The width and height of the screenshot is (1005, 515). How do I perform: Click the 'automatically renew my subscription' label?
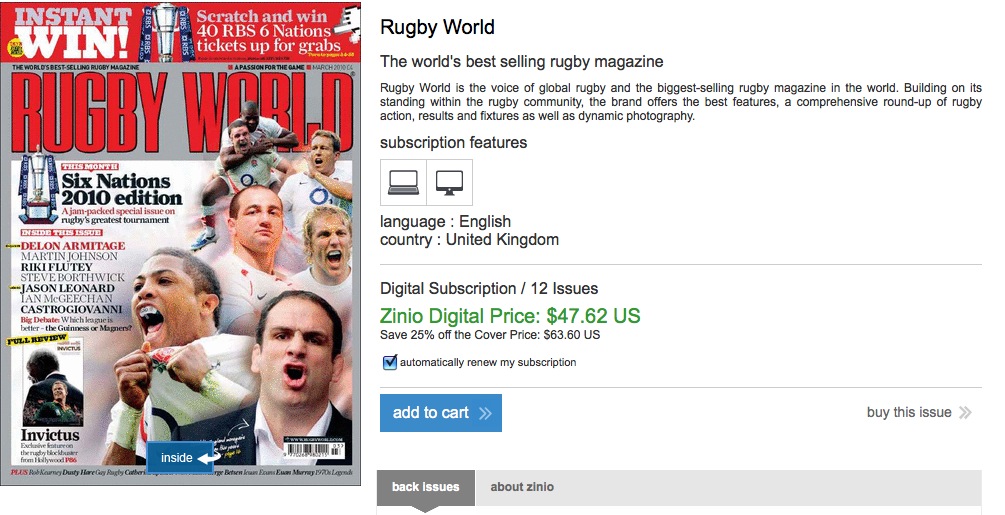click(488, 363)
